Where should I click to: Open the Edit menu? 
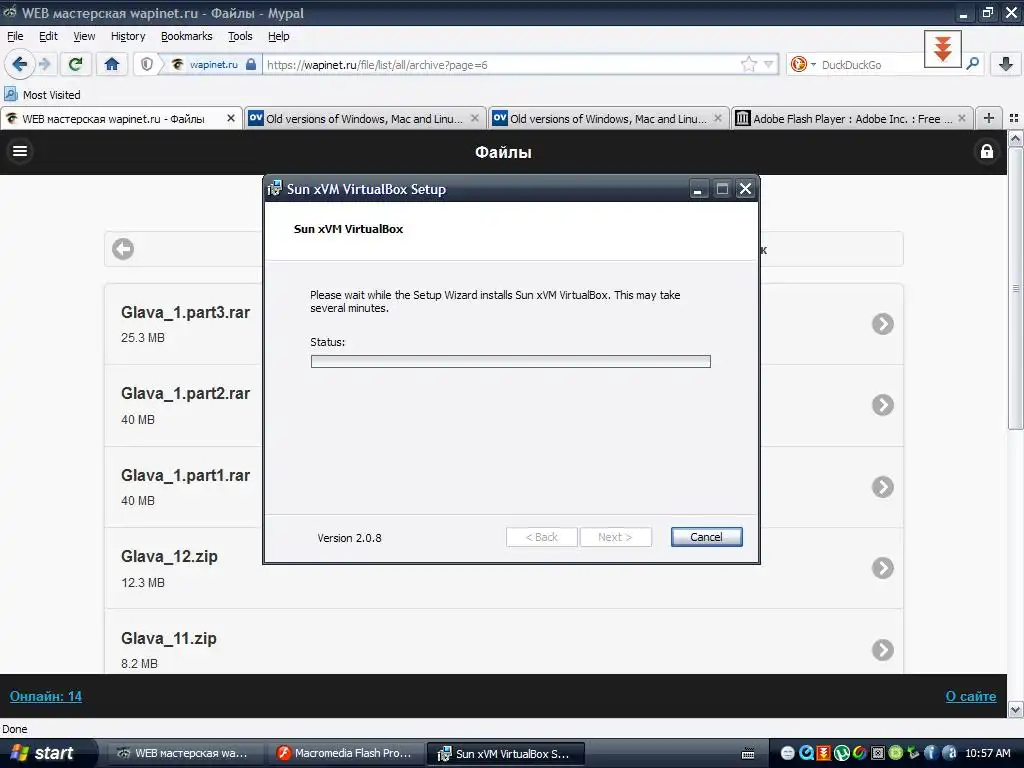[48, 36]
